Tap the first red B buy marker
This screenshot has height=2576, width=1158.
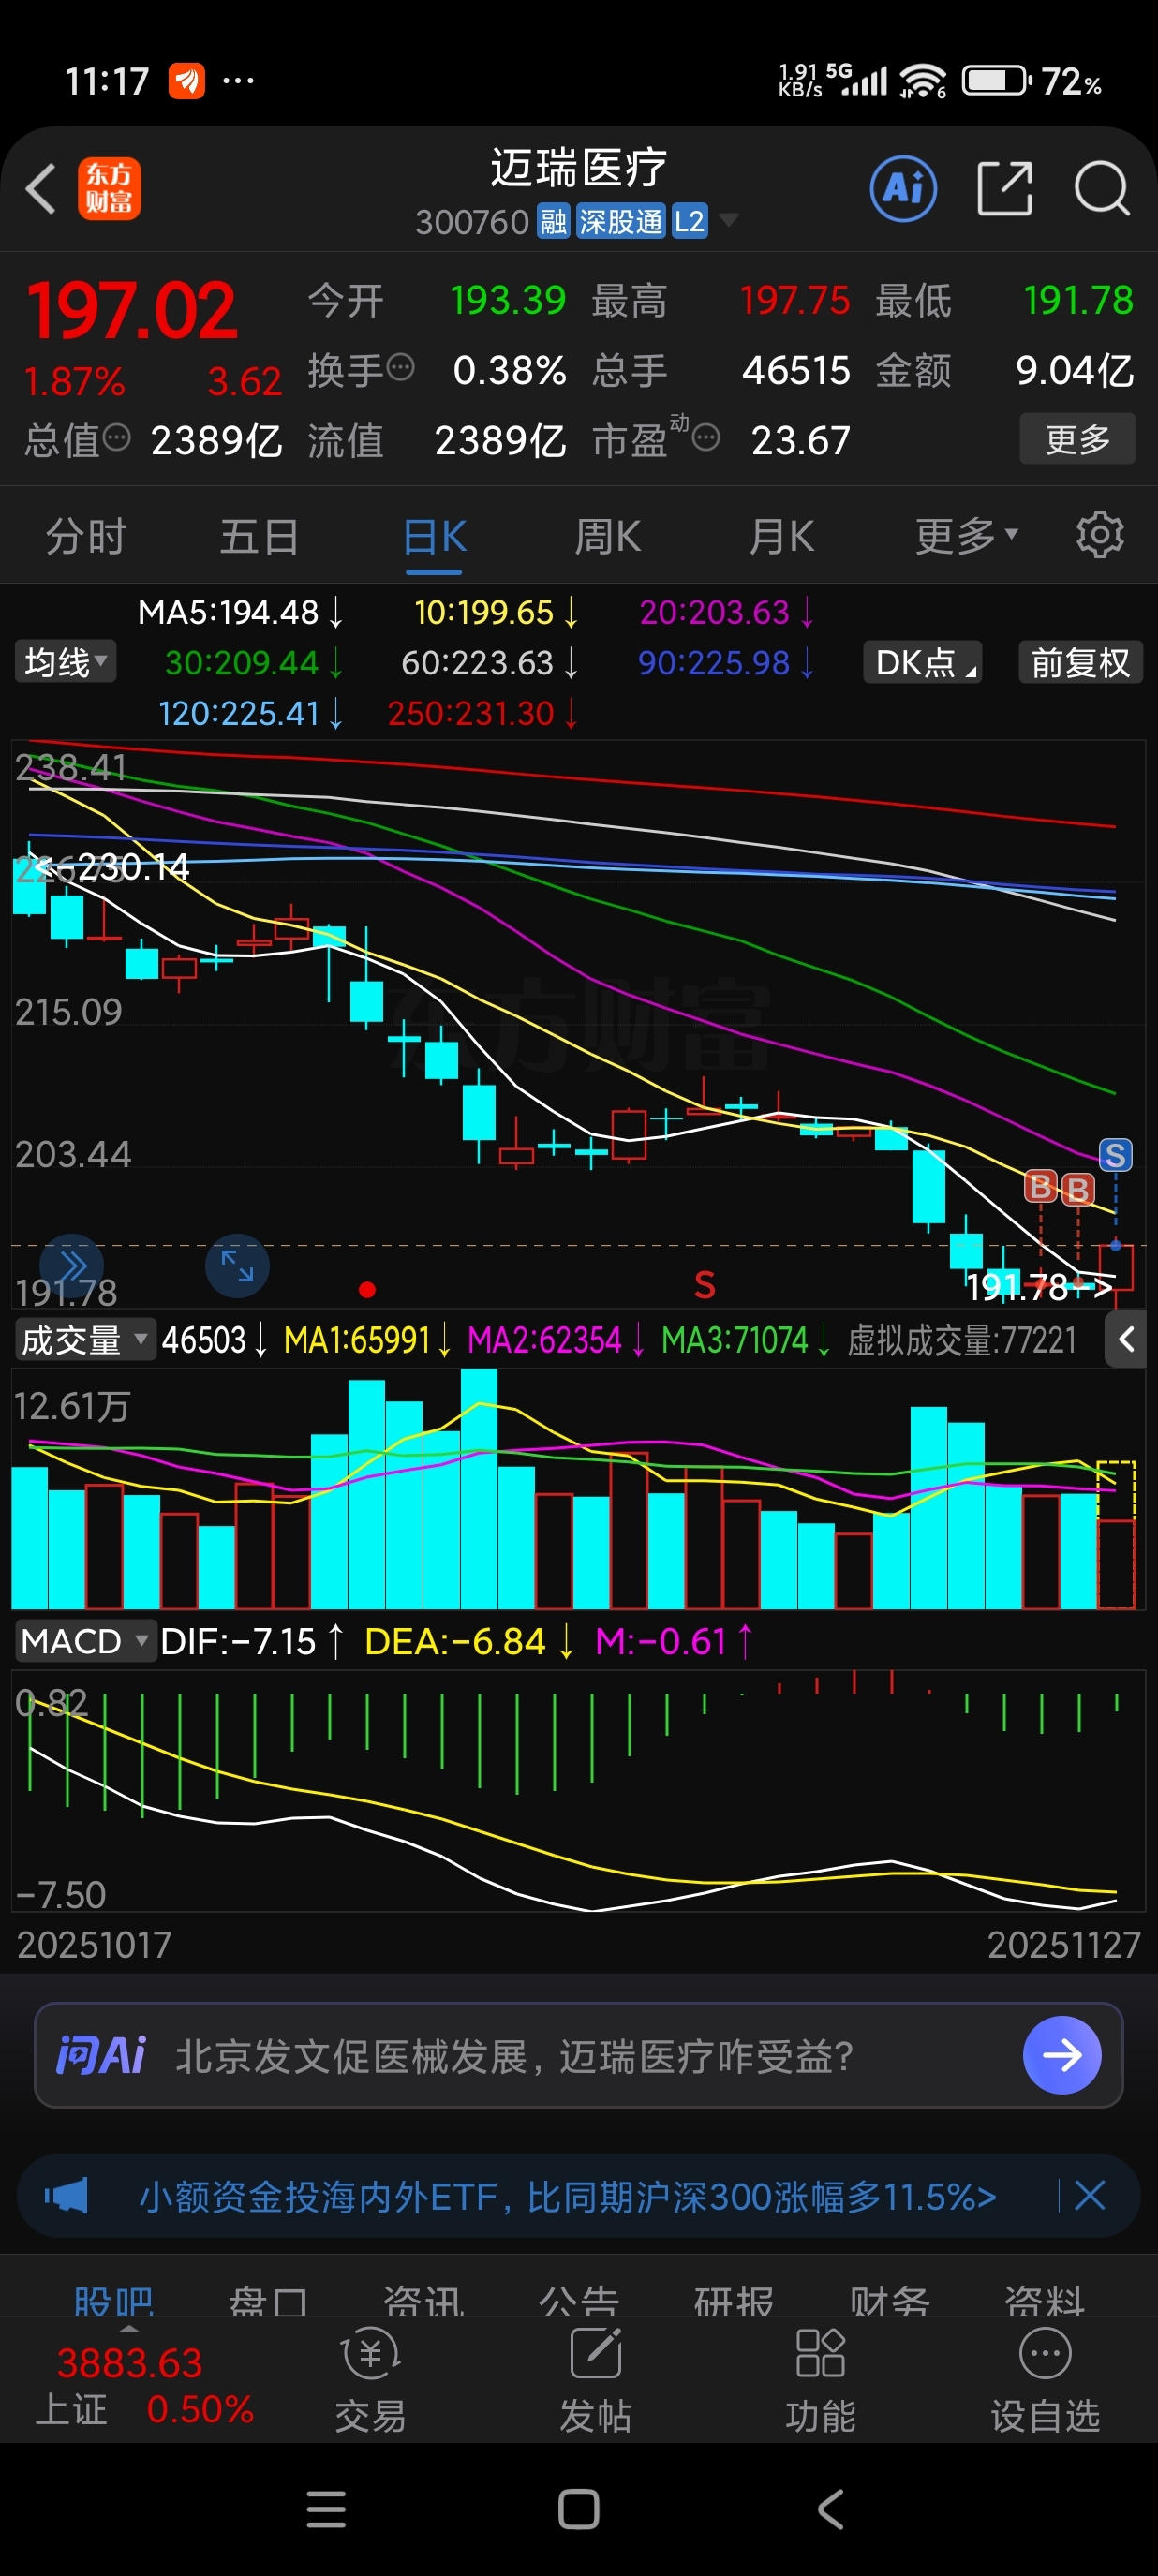[1041, 1187]
